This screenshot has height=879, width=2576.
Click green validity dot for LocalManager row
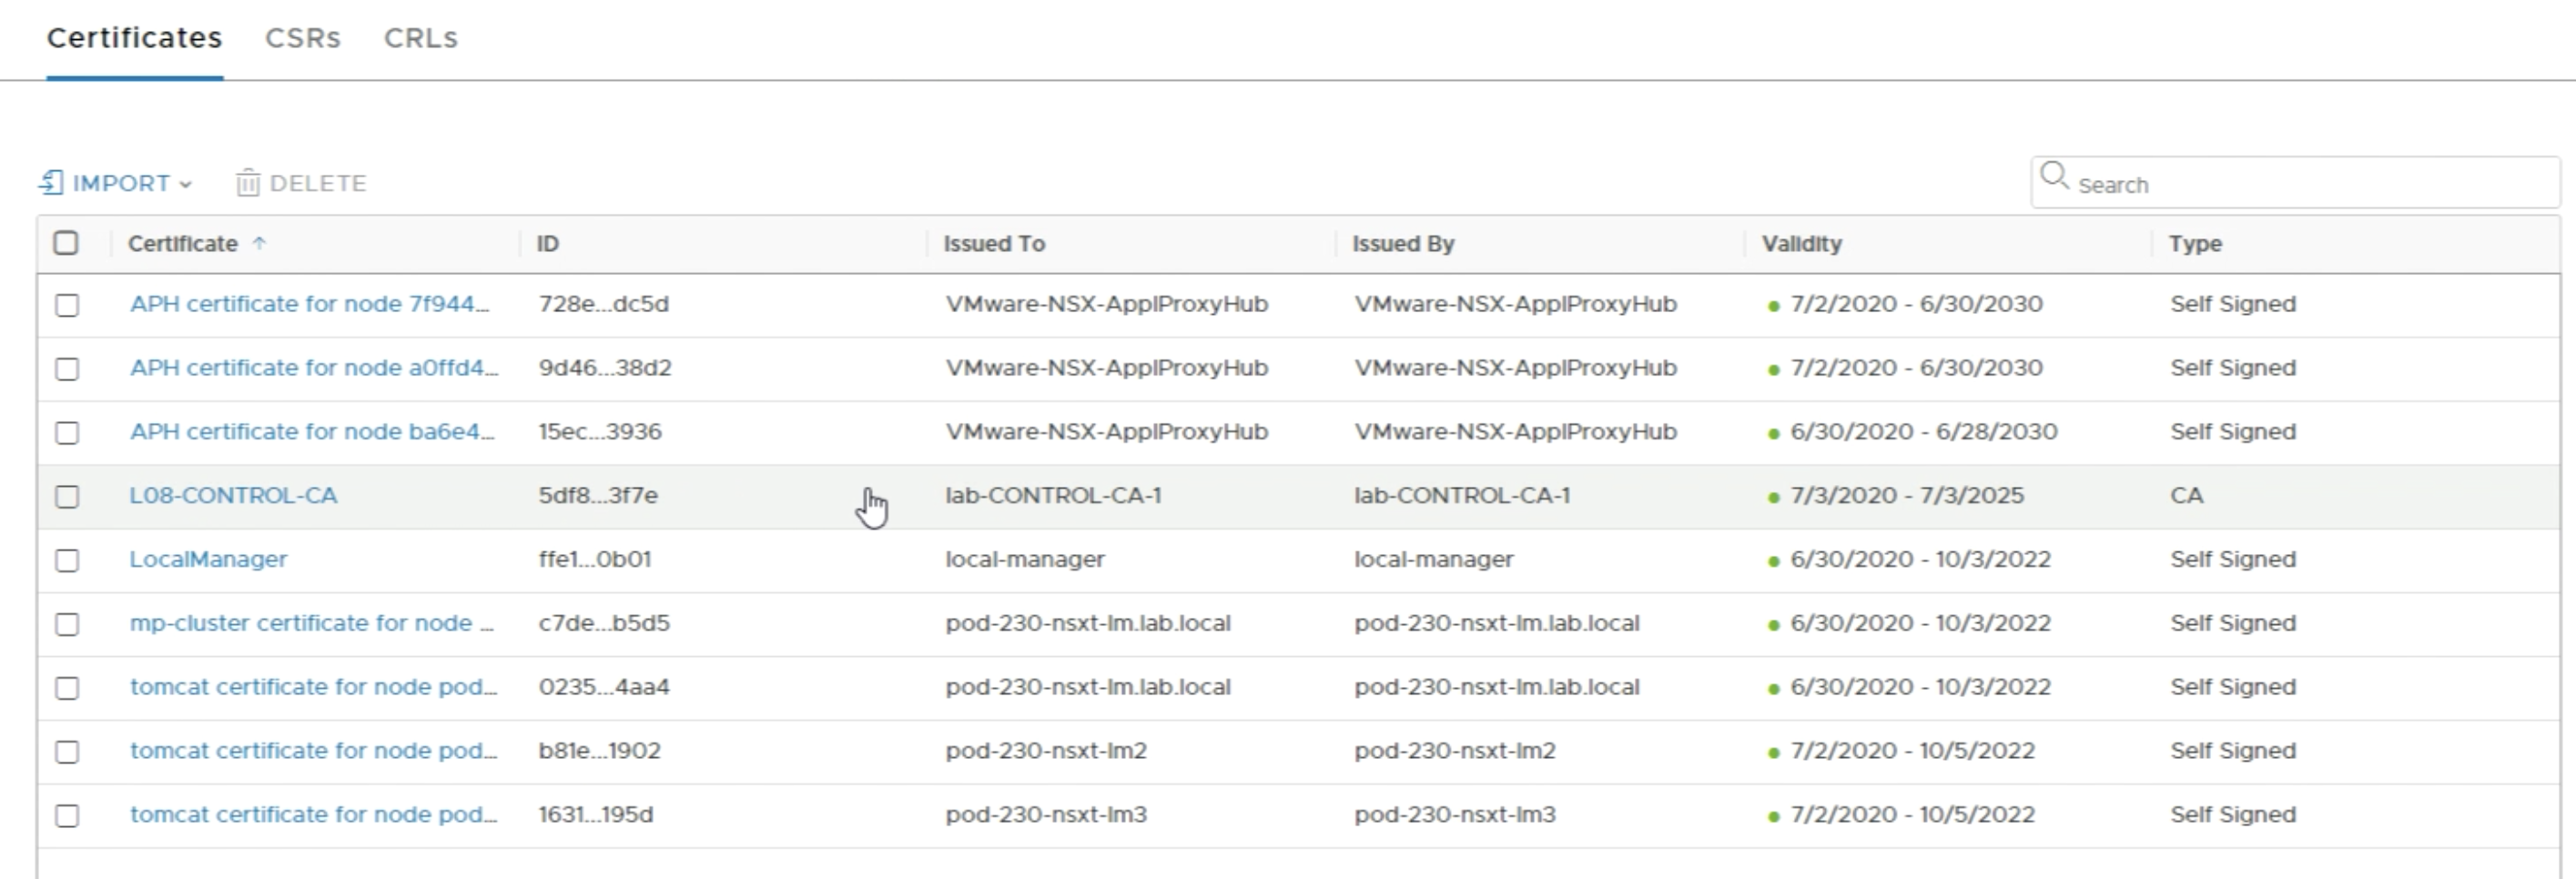point(1774,561)
